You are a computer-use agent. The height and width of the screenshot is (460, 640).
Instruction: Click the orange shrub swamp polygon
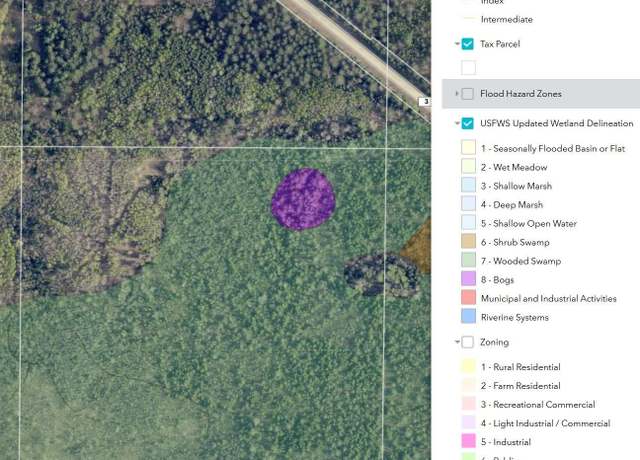click(419, 247)
